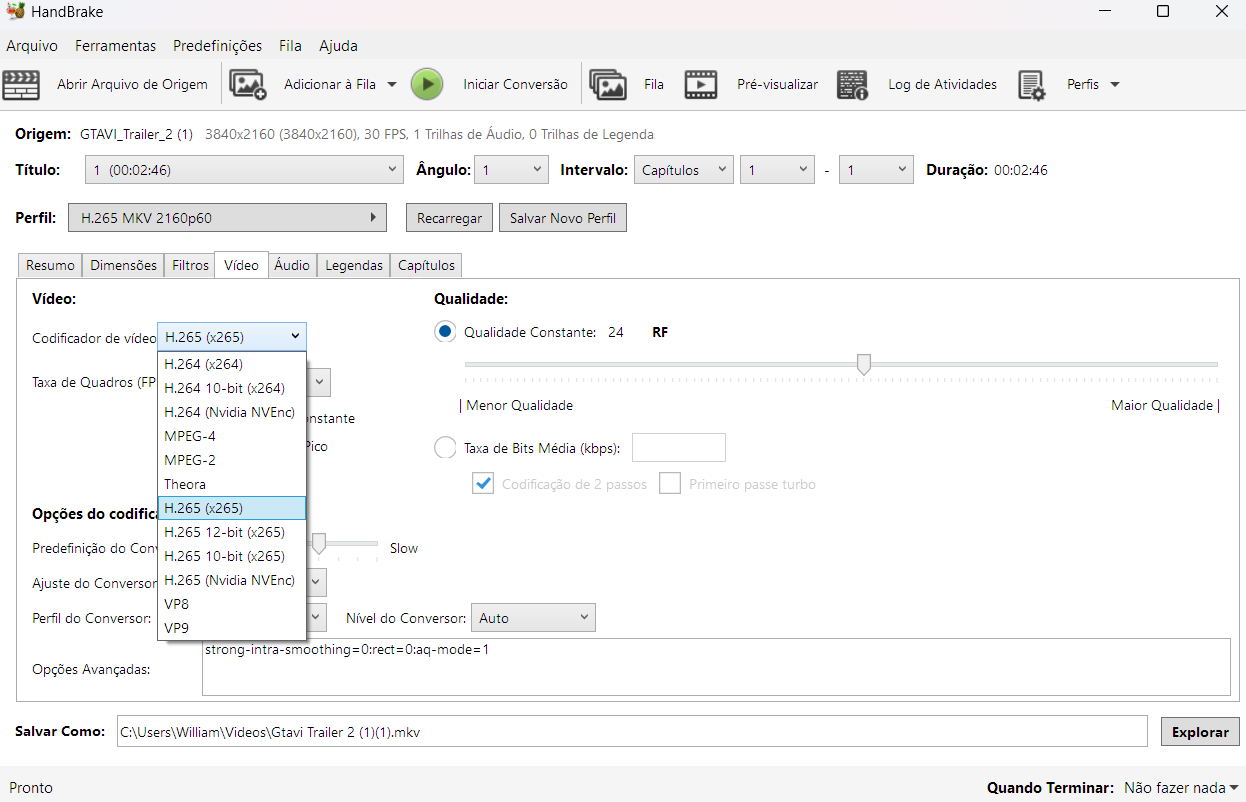This screenshot has width=1246, height=802.
Task: Click the Pré-visualizar toolbar label
Action: click(777, 85)
